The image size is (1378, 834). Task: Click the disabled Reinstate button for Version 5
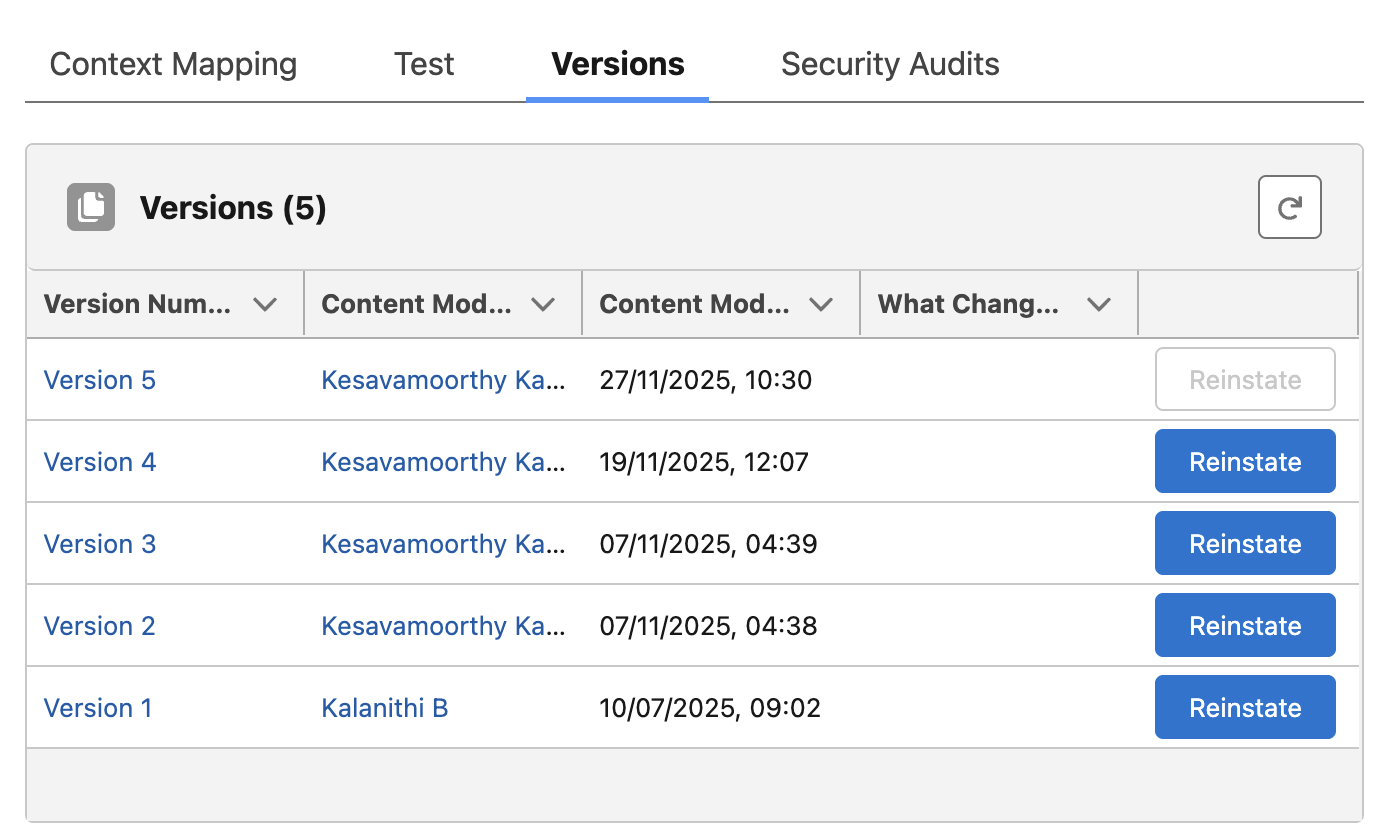pos(1245,380)
